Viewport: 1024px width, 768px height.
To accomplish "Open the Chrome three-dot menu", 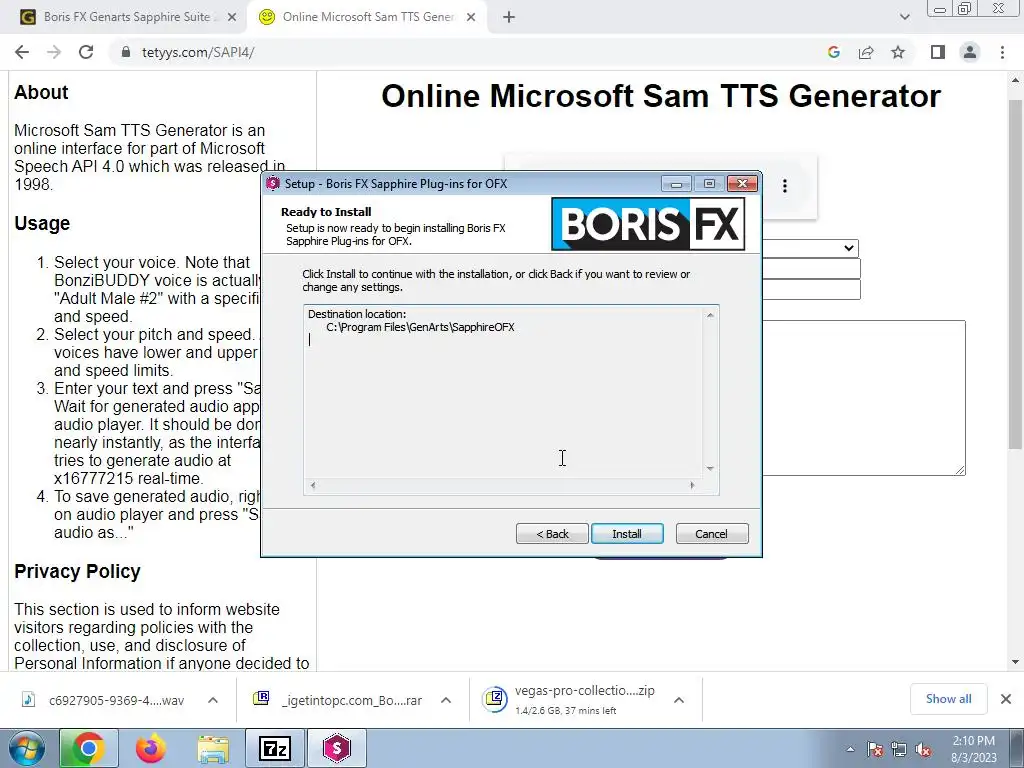I will [1002, 52].
